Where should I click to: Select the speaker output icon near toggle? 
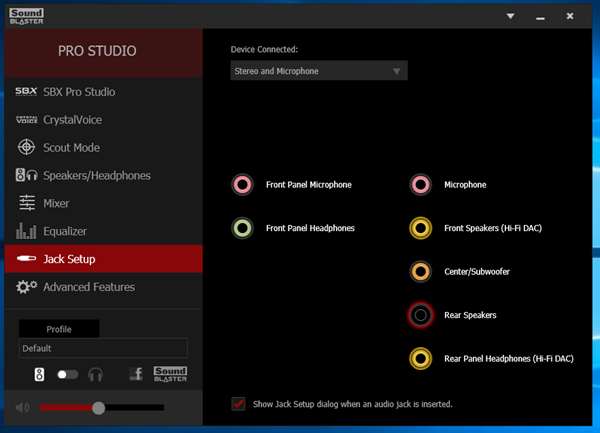(x=39, y=374)
